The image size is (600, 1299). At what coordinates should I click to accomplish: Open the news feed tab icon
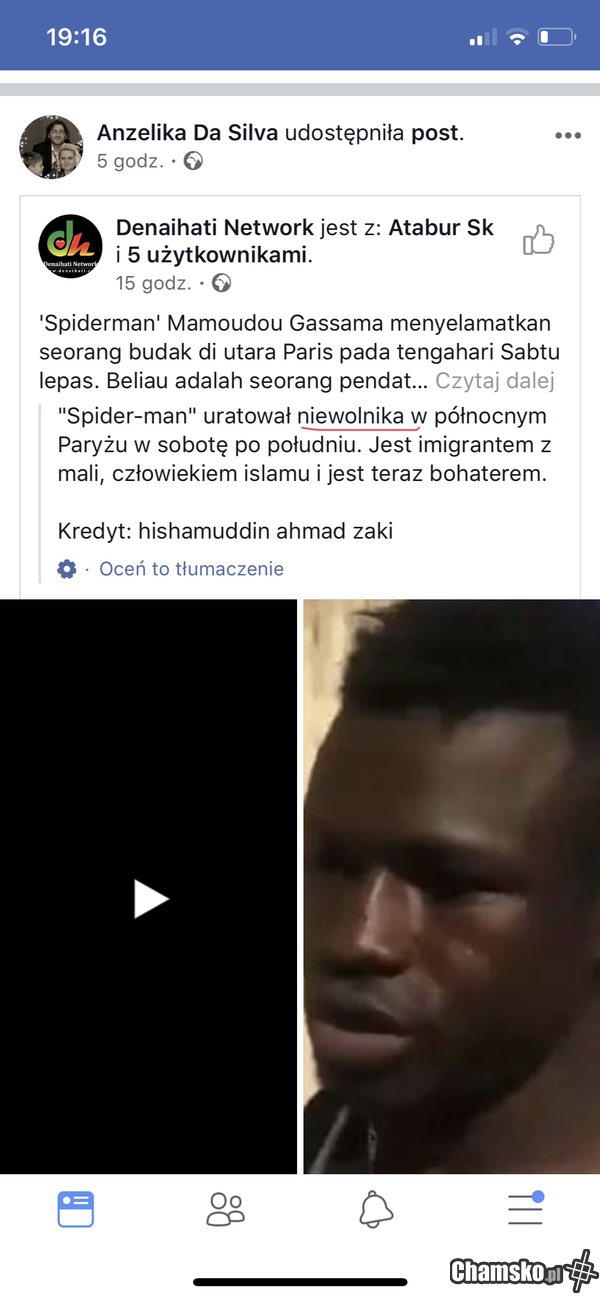pos(76,1209)
